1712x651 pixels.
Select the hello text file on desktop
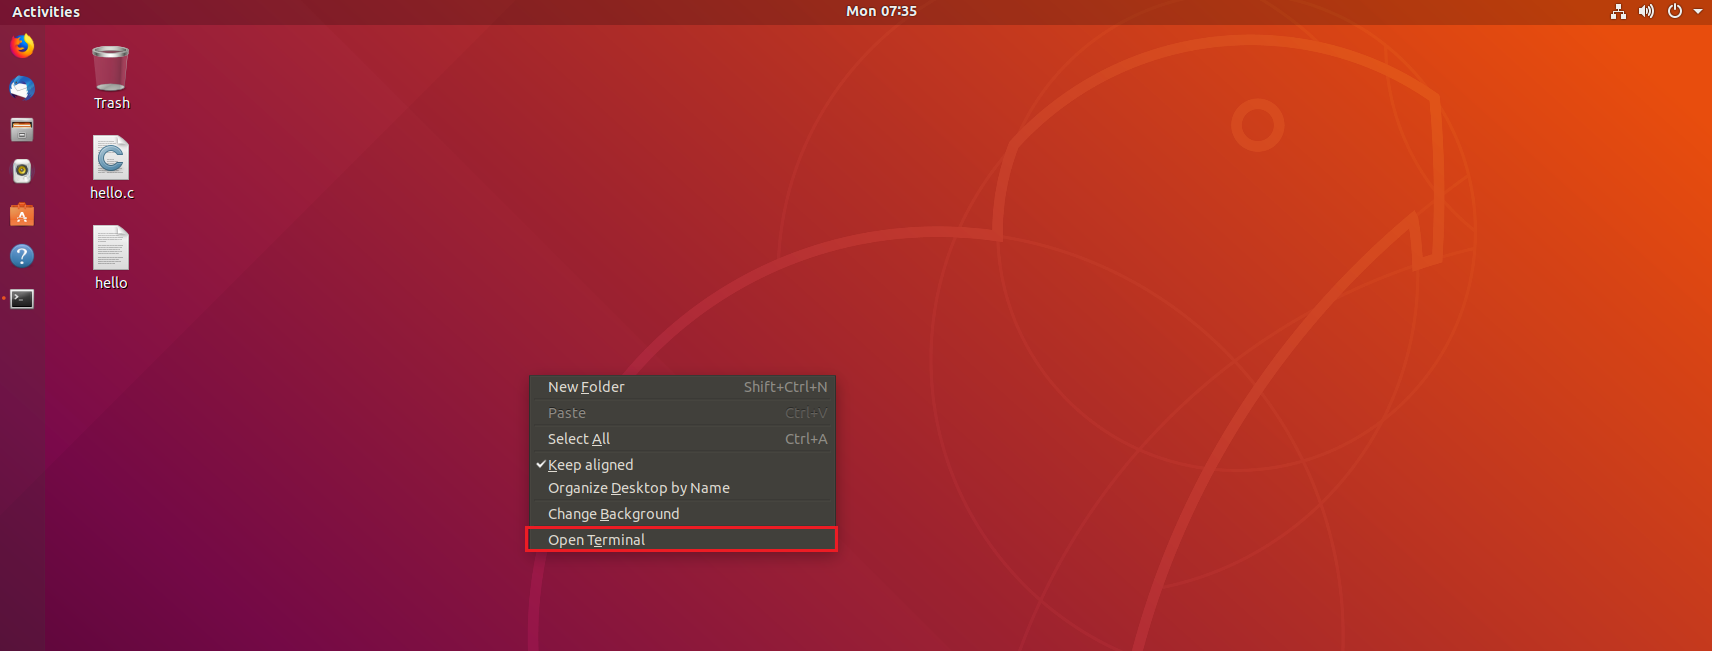click(x=111, y=258)
